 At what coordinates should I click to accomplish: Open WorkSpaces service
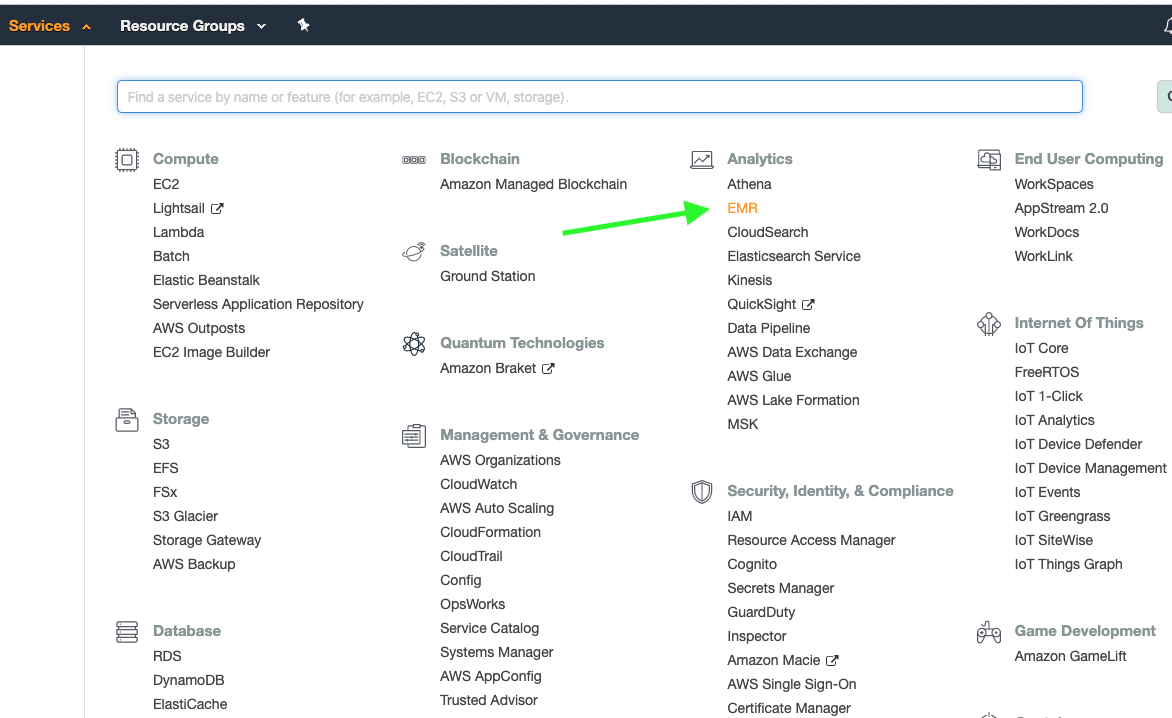coord(1054,184)
